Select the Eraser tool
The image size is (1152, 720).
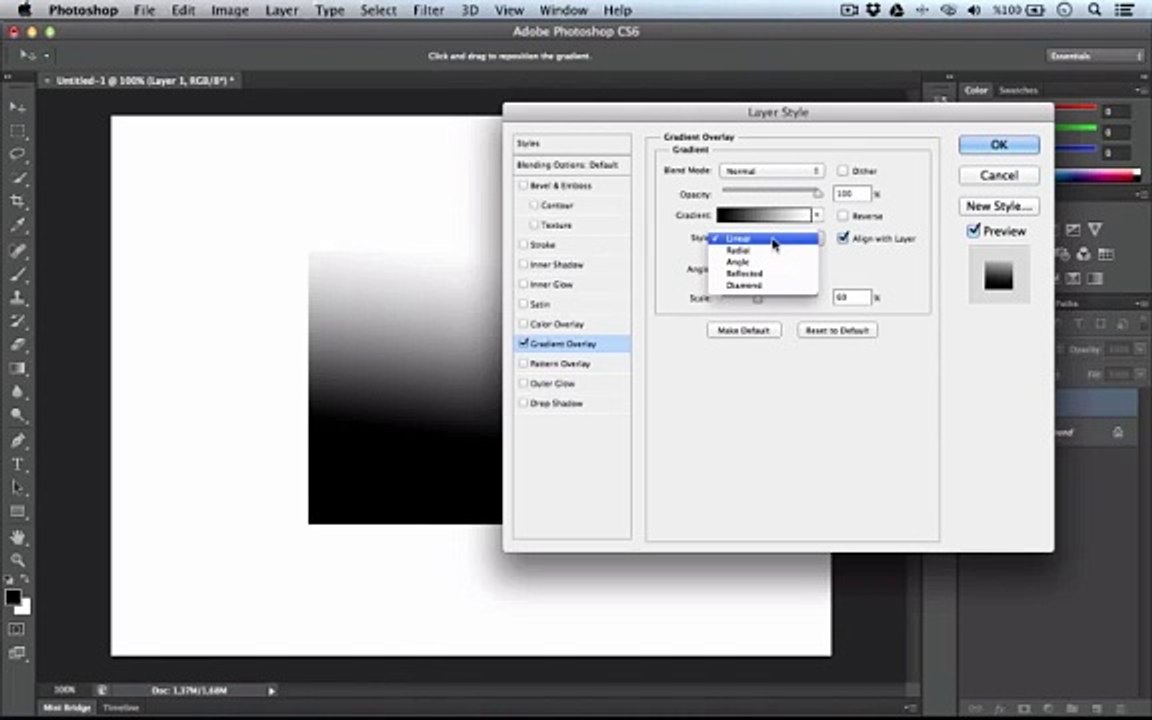click(18, 345)
